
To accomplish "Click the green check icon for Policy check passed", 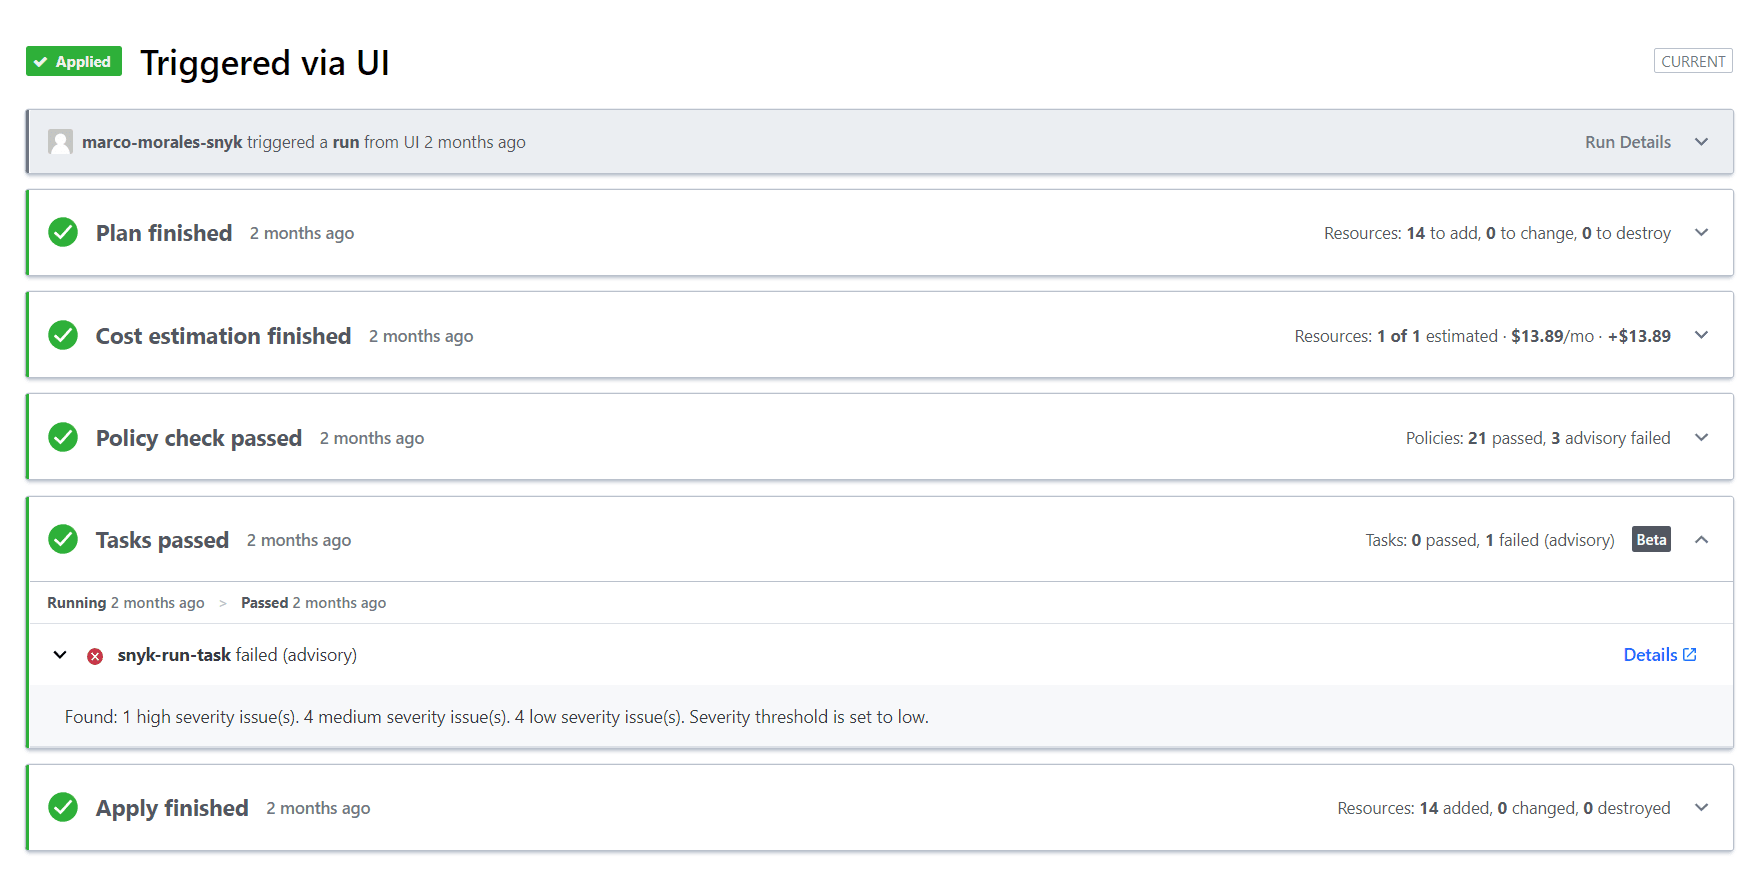I will [x=63, y=437].
